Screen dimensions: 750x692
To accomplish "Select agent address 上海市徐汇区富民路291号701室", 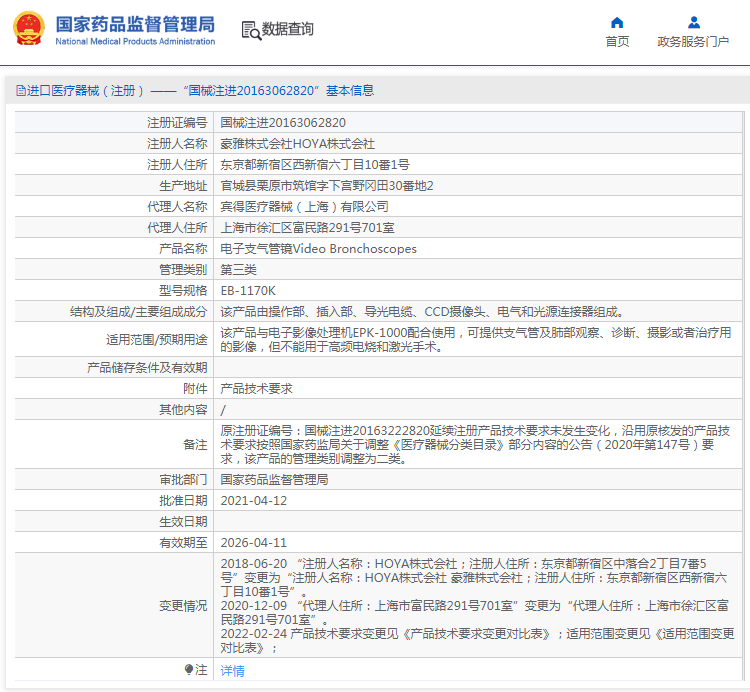I will (307, 228).
